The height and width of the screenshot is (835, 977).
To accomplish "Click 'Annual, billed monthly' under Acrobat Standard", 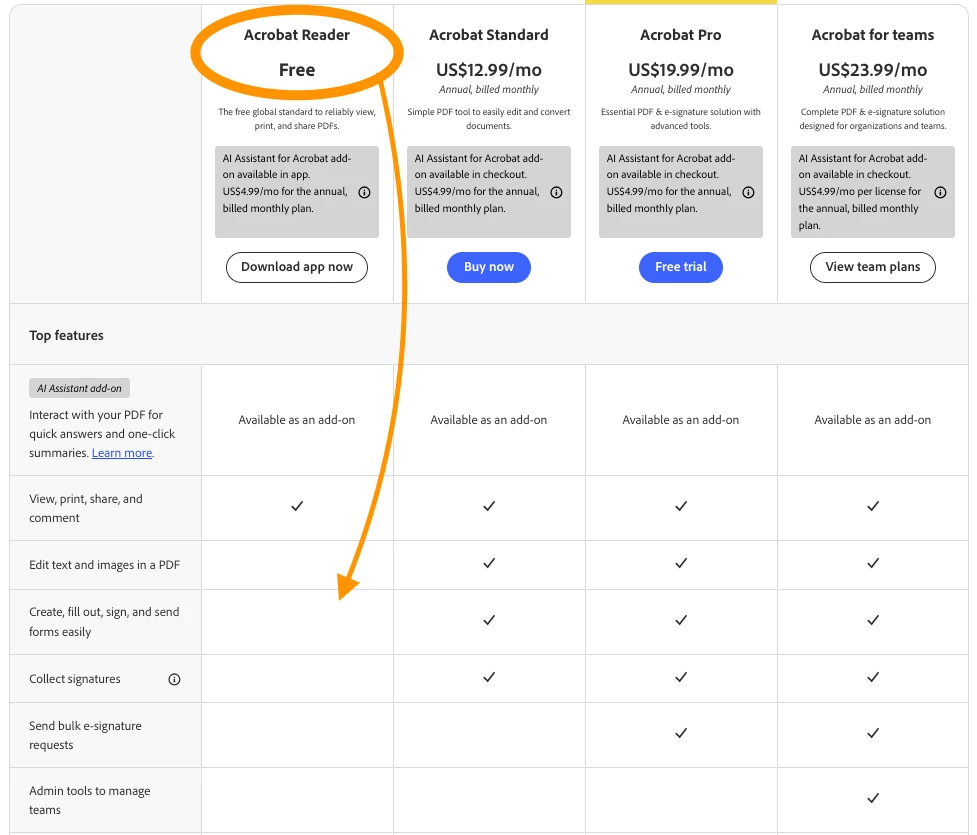I will (x=488, y=90).
